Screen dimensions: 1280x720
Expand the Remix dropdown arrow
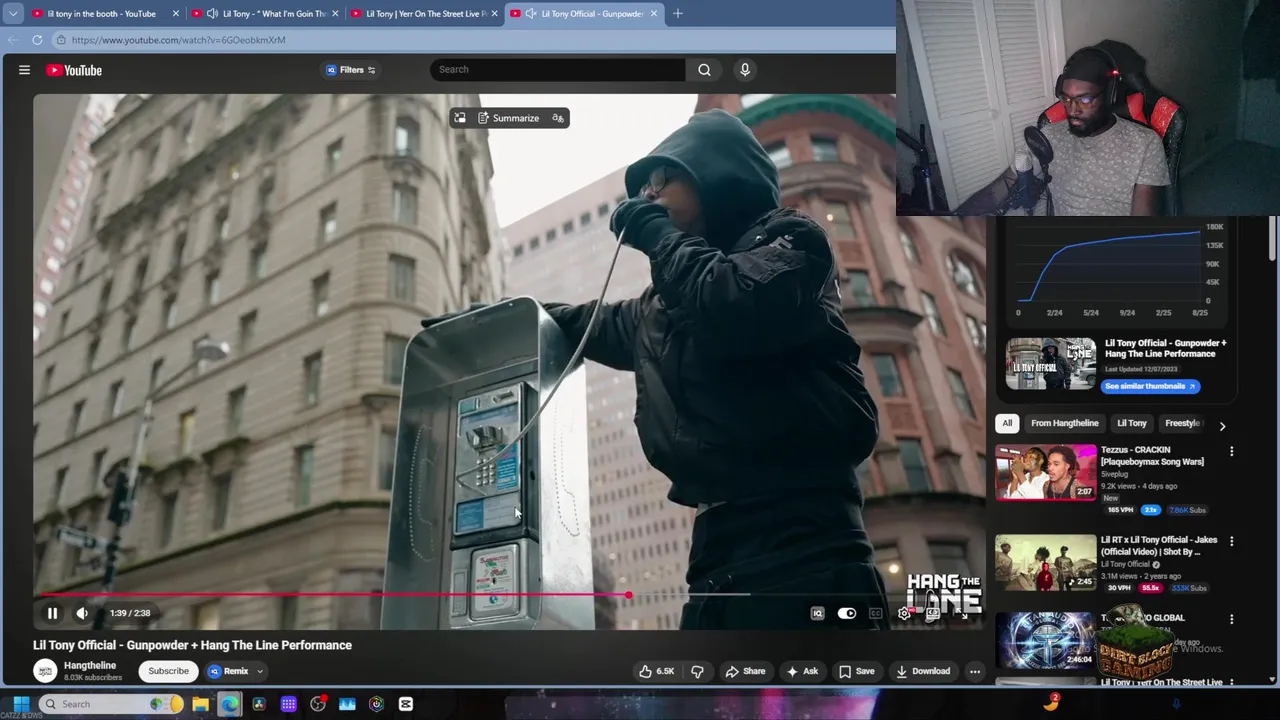[x=259, y=672]
